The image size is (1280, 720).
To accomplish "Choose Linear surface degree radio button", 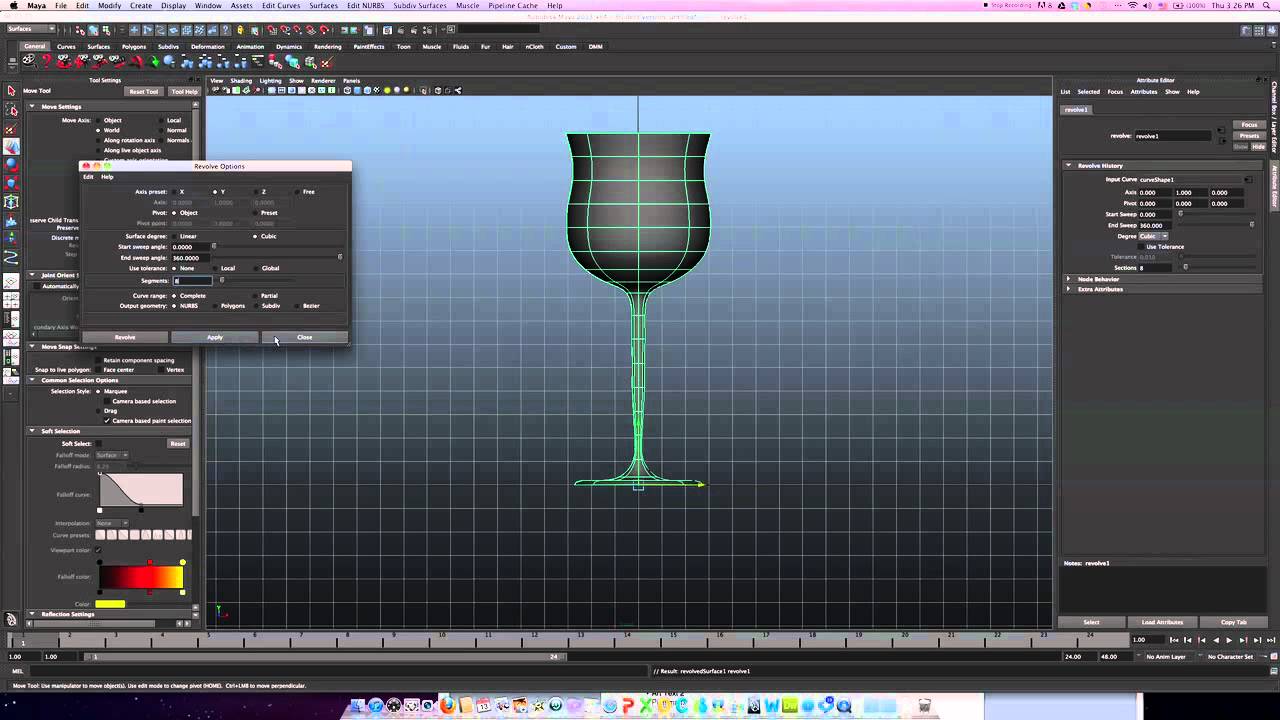I will [x=174, y=236].
